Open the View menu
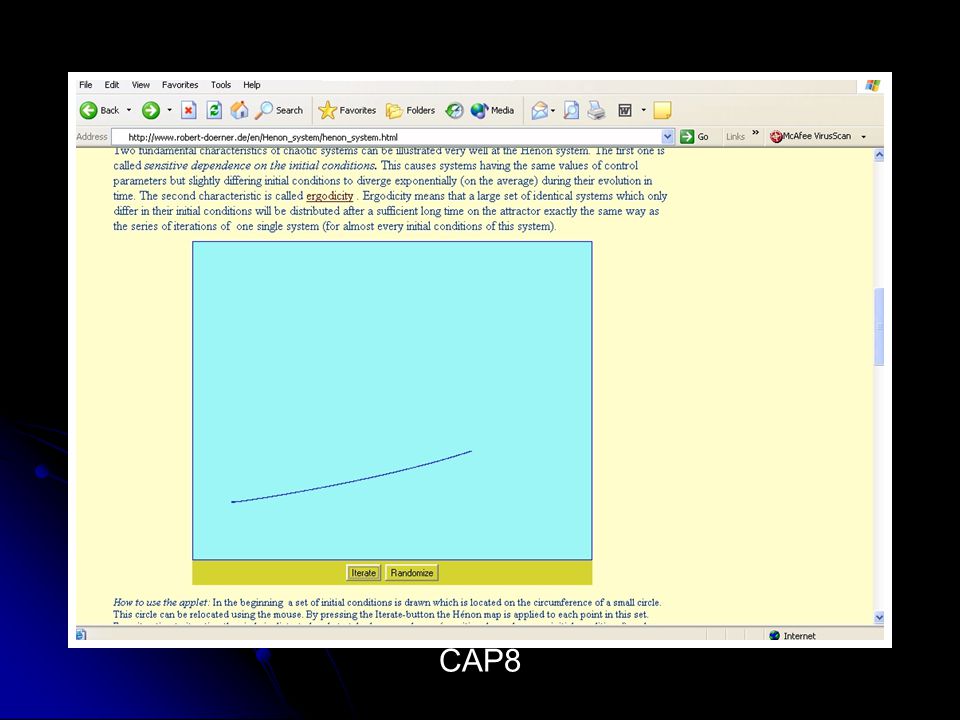Viewport: 960px width, 720px height. click(140, 84)
